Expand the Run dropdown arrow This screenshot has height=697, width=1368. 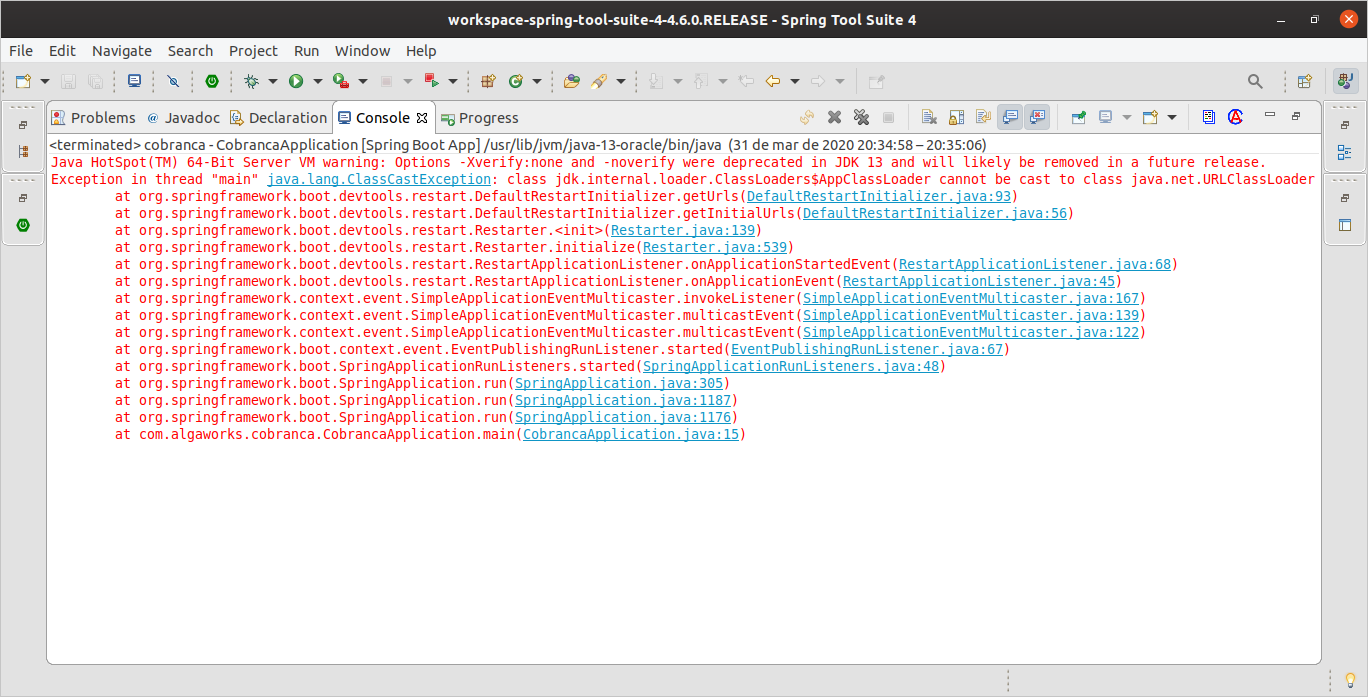point(318,81)
